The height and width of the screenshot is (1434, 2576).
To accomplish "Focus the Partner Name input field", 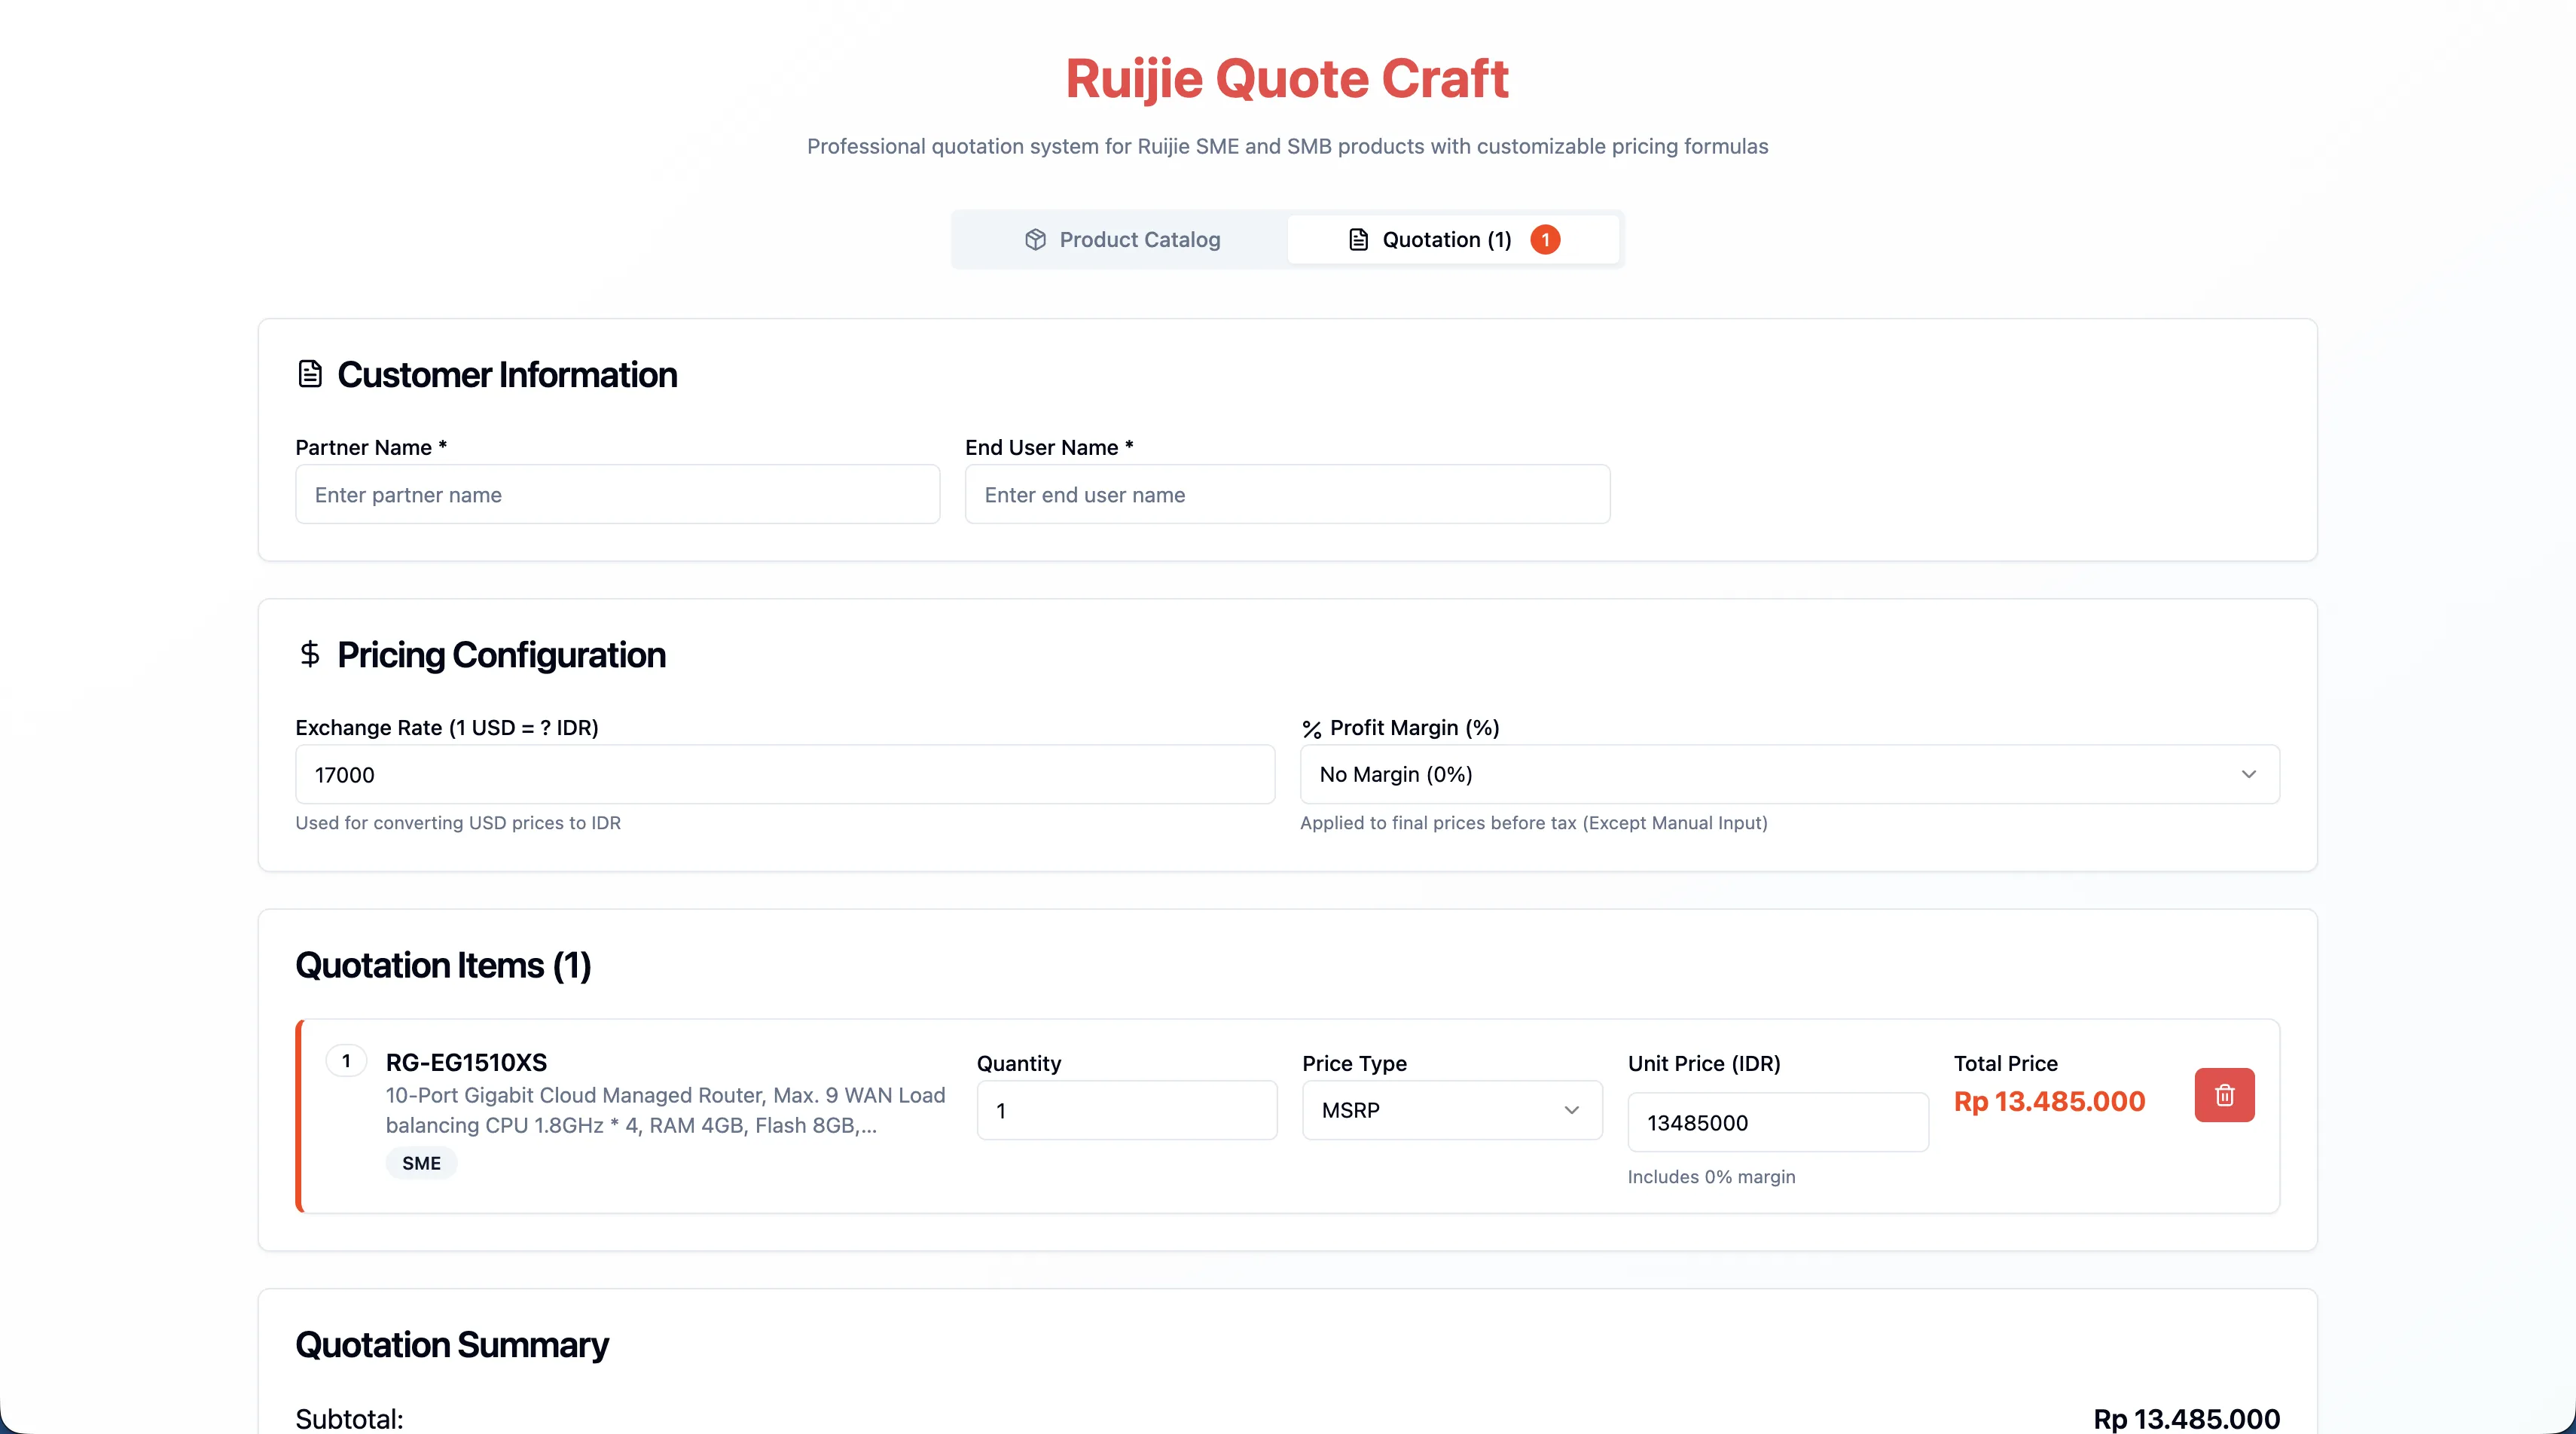I will tap(617, 494).
